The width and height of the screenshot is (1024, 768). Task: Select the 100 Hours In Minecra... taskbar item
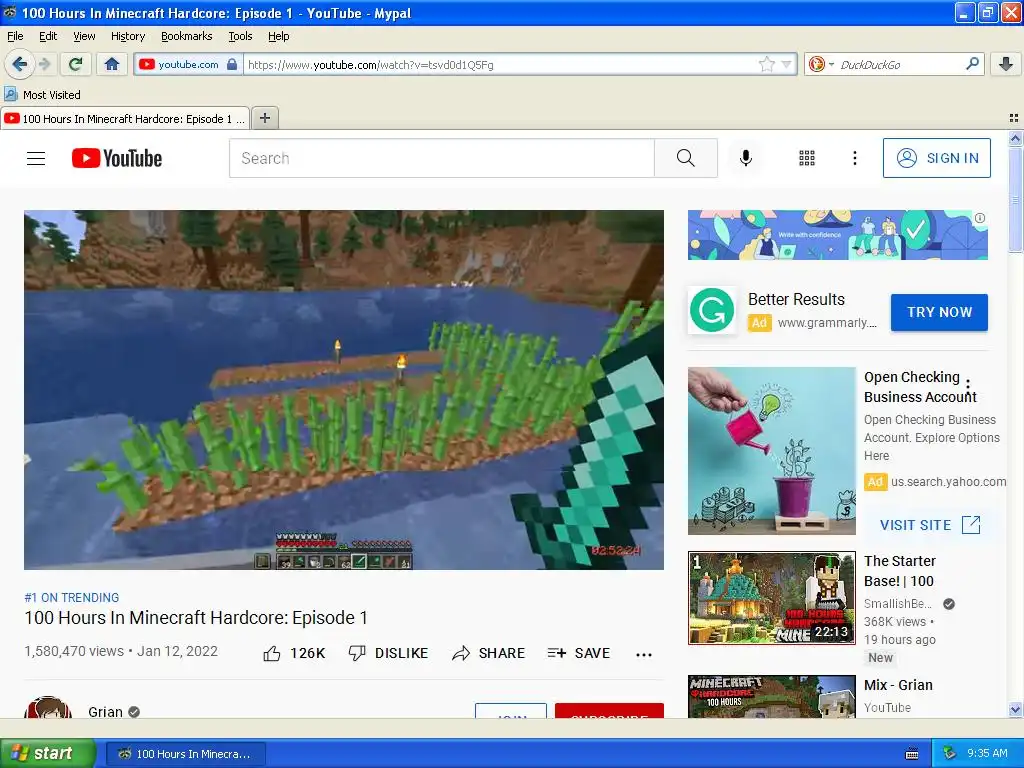pyautogui.click(x=185, y=754)
